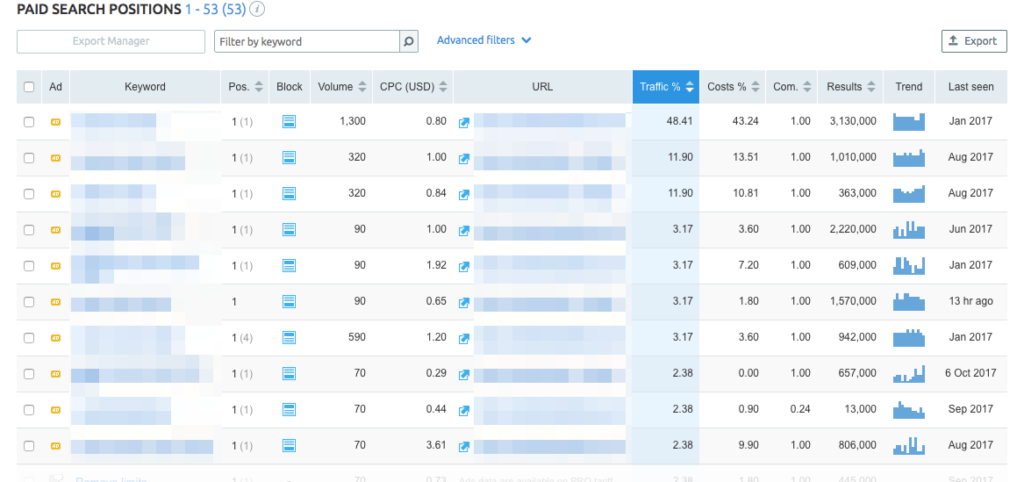The image size is (1024, 482).
Task: Expand the Advanced filters dropdown
Action: 484,40
